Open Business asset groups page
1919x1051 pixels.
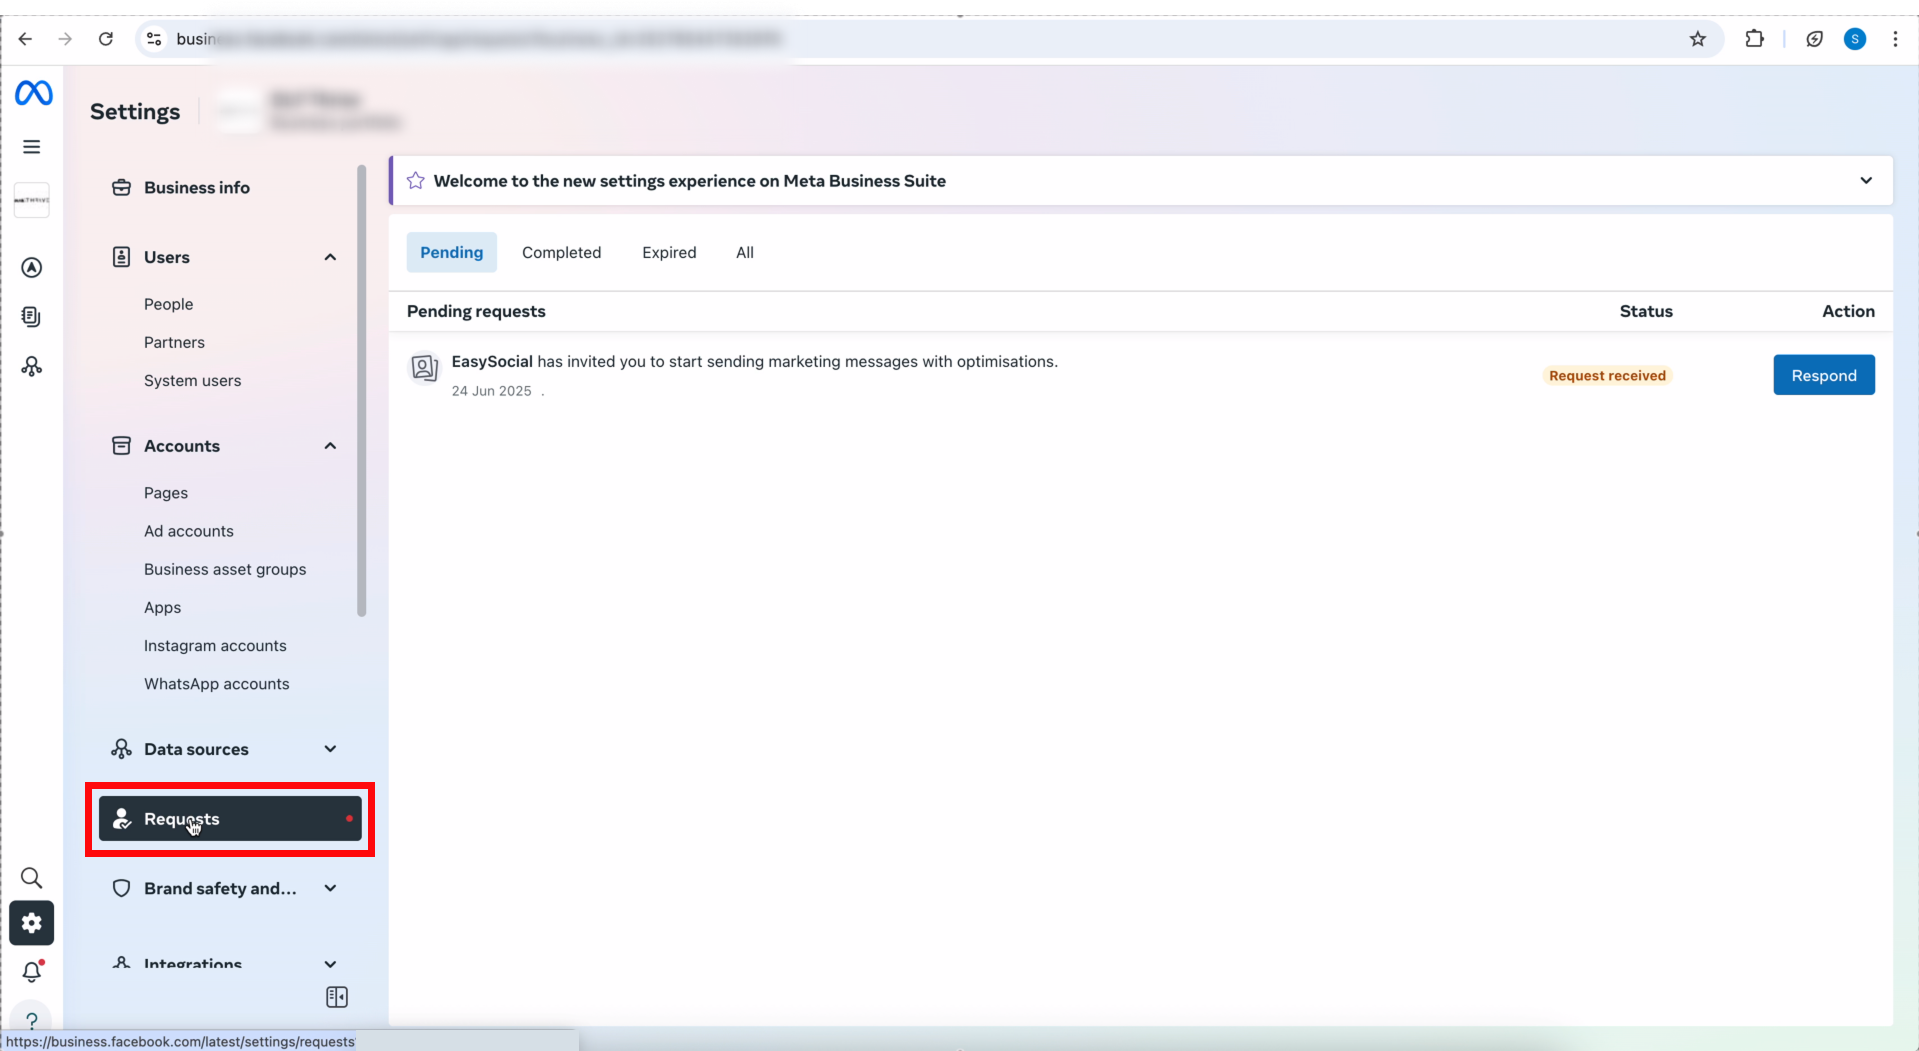pyautogui.click(x=225, y=569)
